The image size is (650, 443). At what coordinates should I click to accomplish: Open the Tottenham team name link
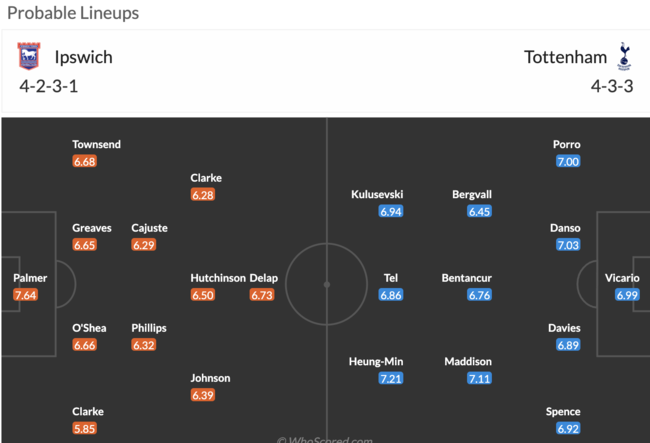pos(565,57)
